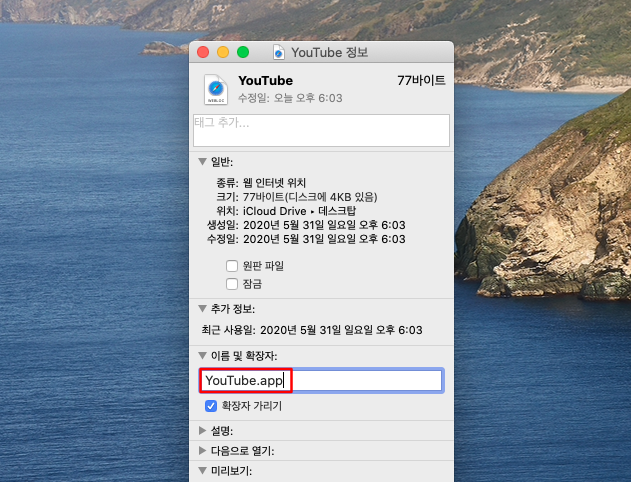Uncheck the 확장자 가리기 checkbox
The width and height of the screenshot is (631, 482).
pos(211,406)
